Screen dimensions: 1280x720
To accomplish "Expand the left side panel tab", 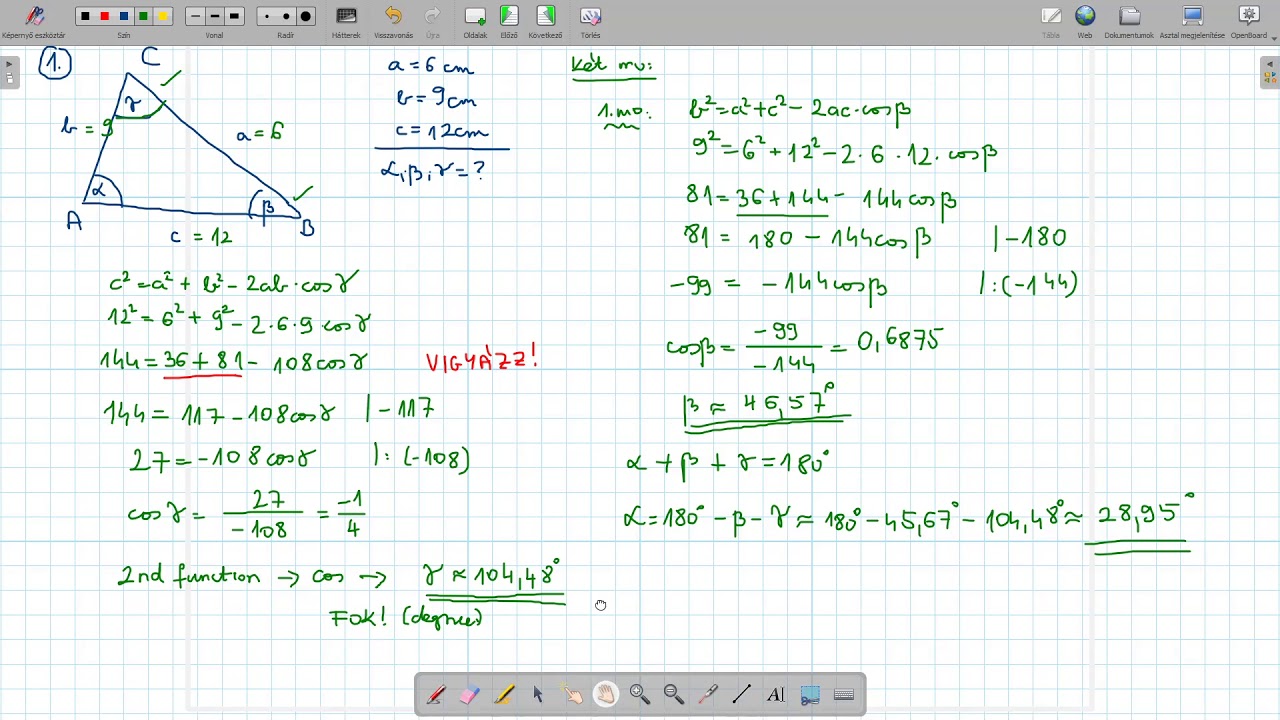I will click(9, 73).
